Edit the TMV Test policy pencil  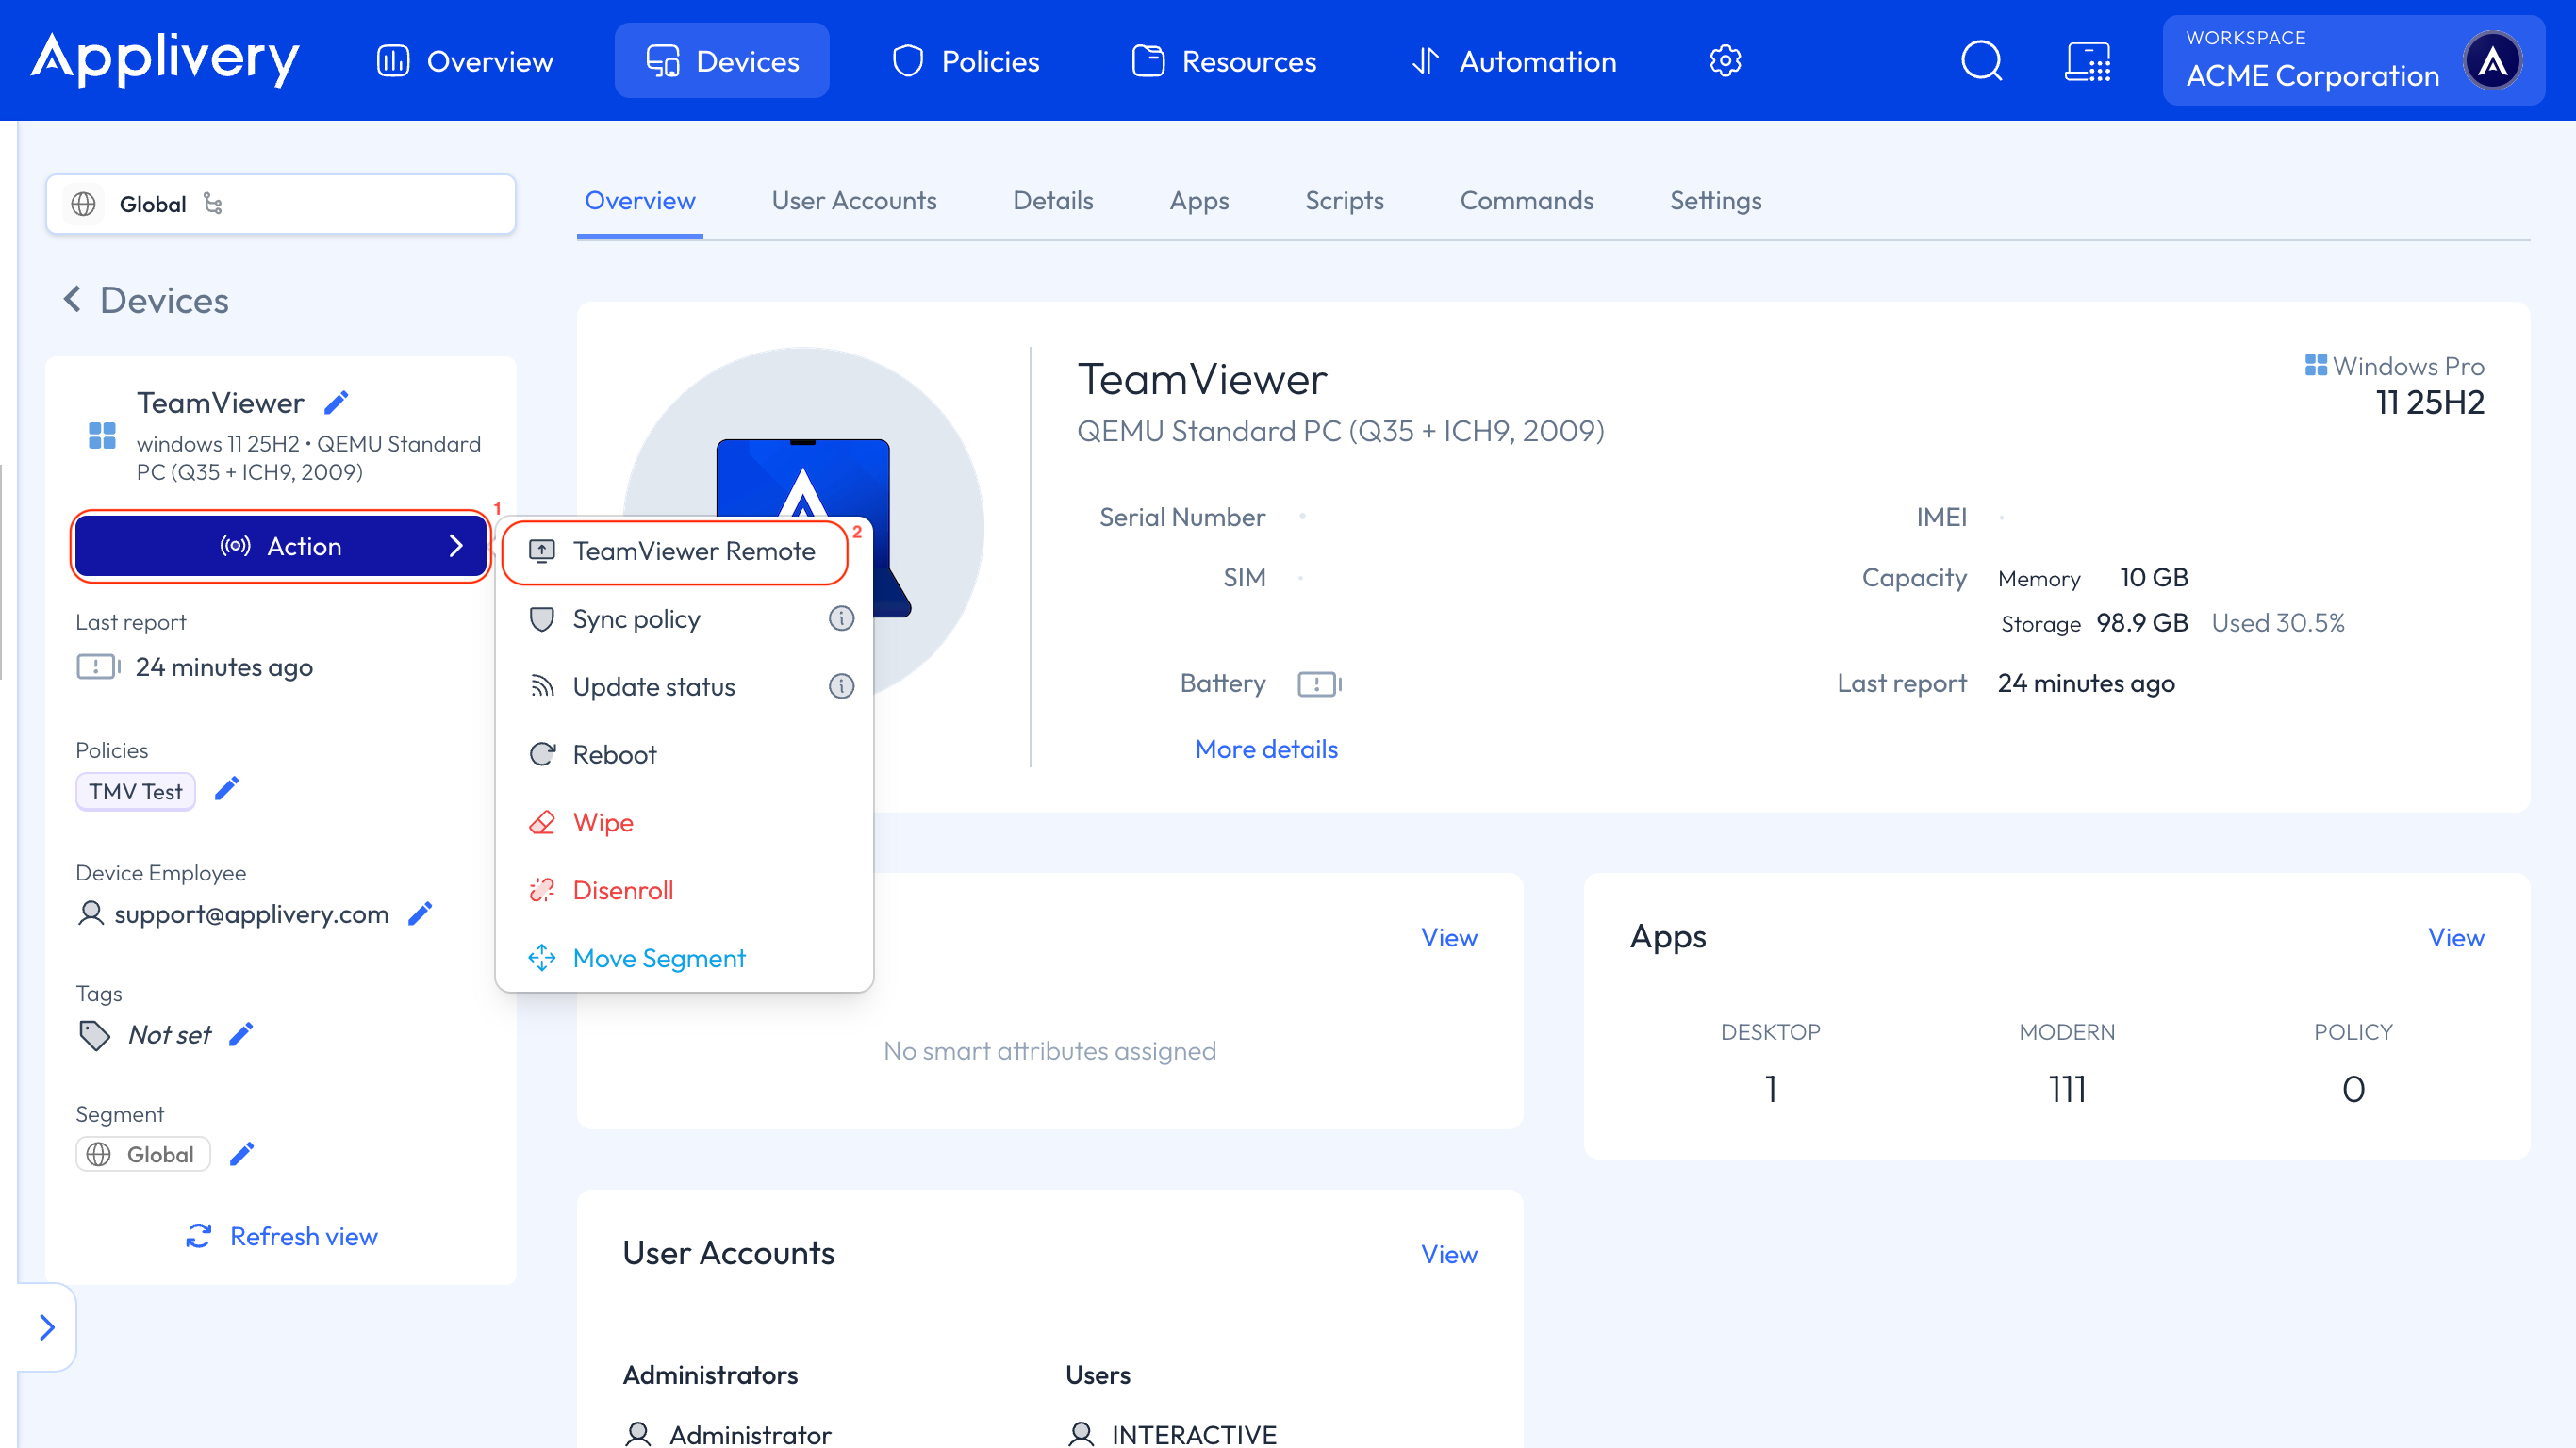[227, 789]
